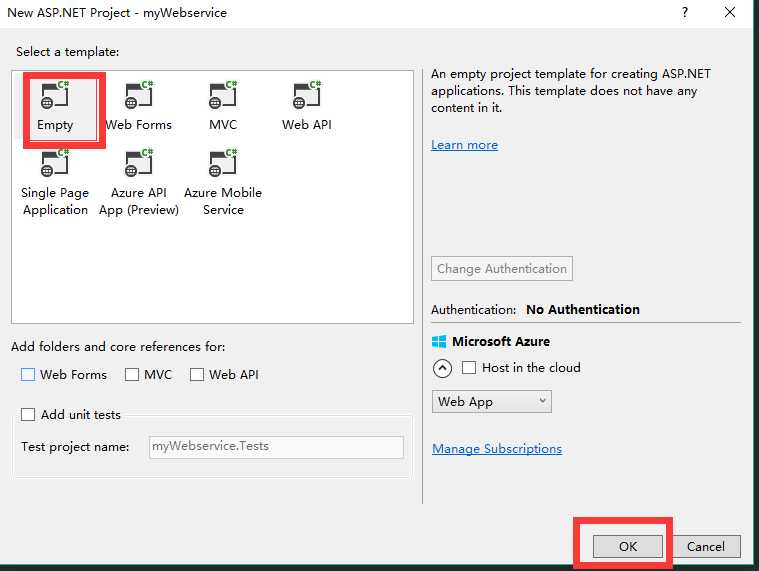
Task: Follow the Learn more link
Action: point(464,145)
